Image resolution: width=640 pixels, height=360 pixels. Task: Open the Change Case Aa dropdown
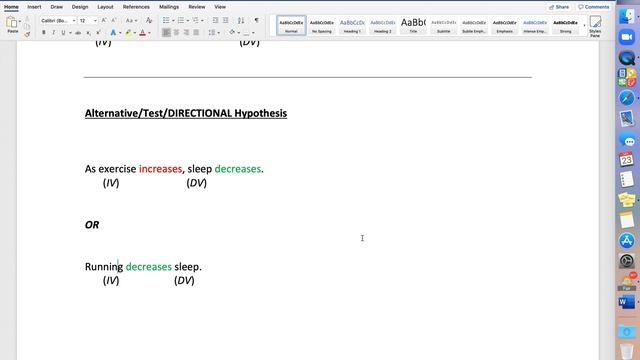coord(131,20)
